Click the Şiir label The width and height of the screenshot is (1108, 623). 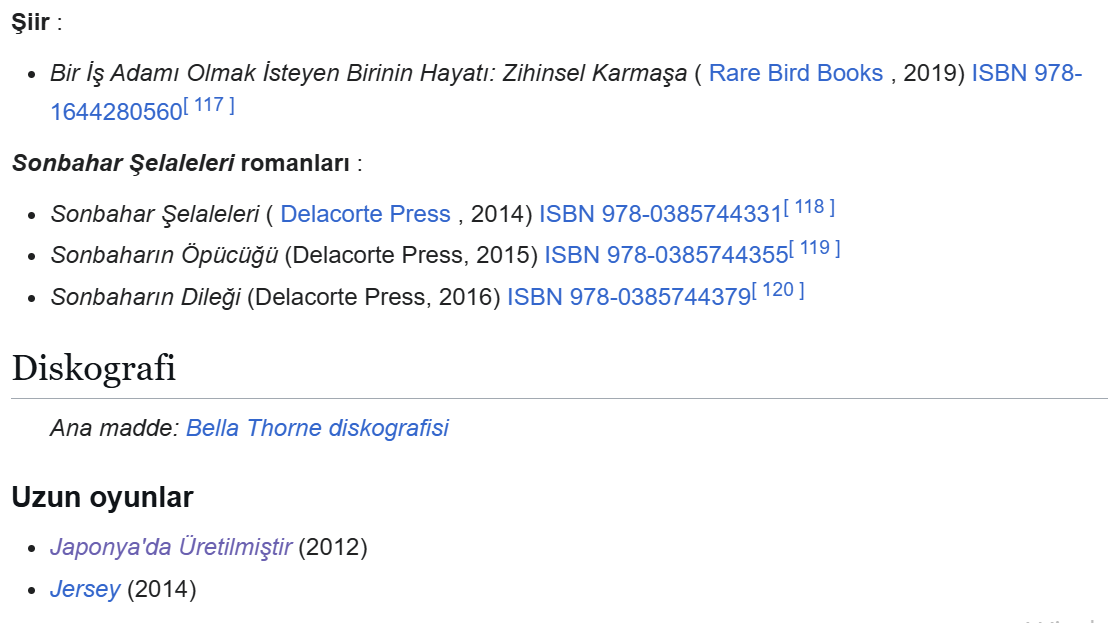point(30,23)
